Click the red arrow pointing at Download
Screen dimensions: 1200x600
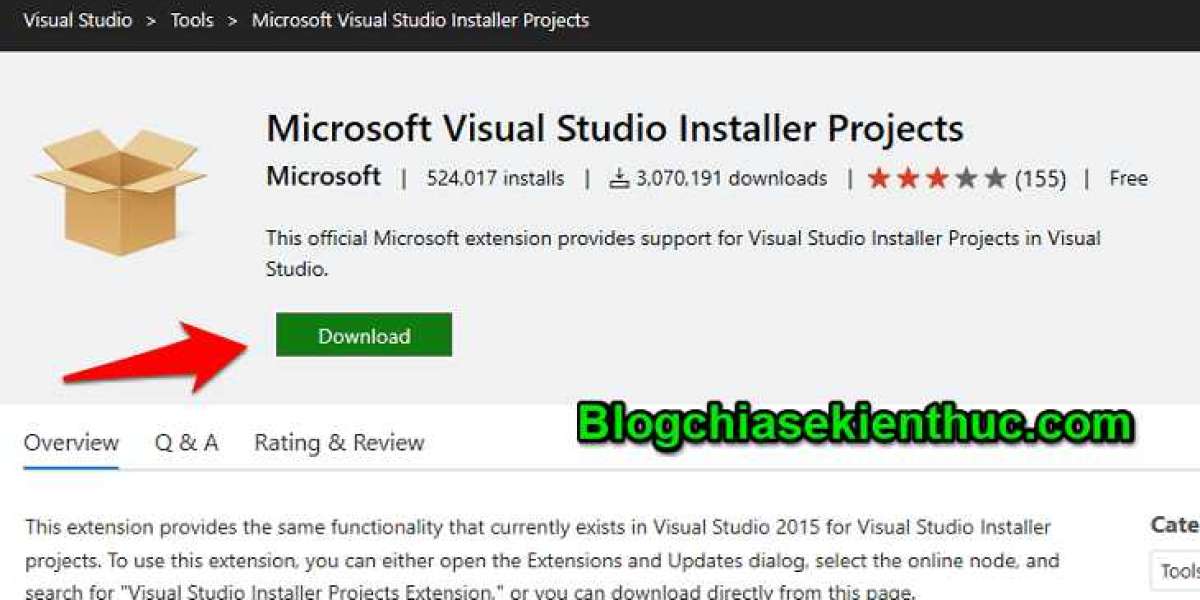[x=160, y=355]
